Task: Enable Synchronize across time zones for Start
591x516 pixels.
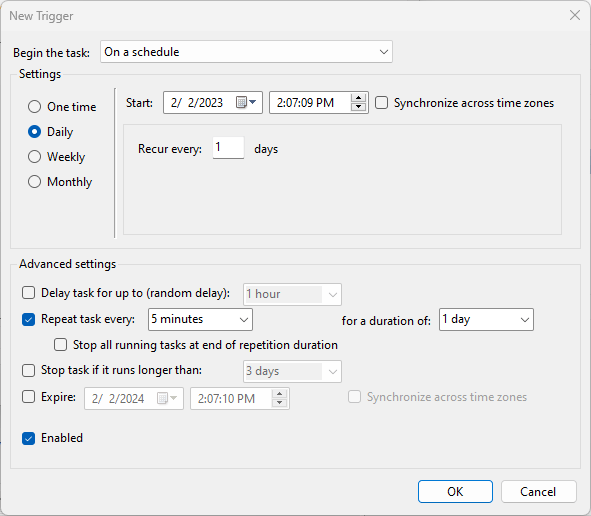Action: coord(381,103)
